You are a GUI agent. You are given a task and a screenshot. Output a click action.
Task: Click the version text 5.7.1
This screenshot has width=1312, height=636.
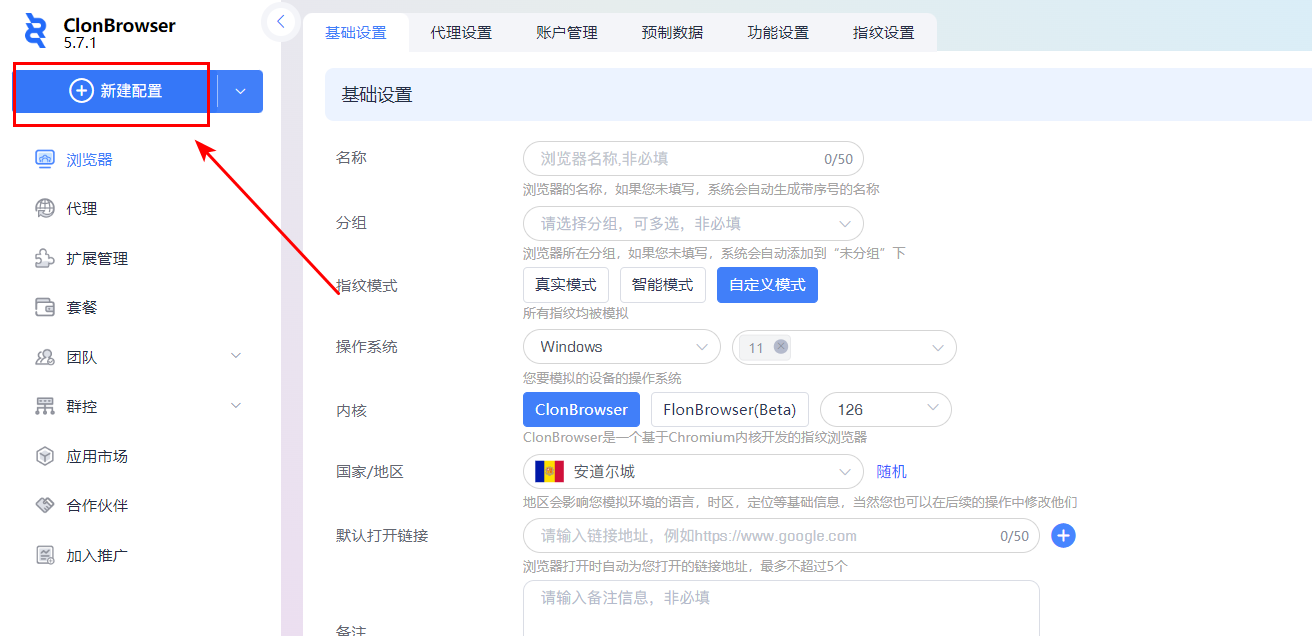[80, 44]
